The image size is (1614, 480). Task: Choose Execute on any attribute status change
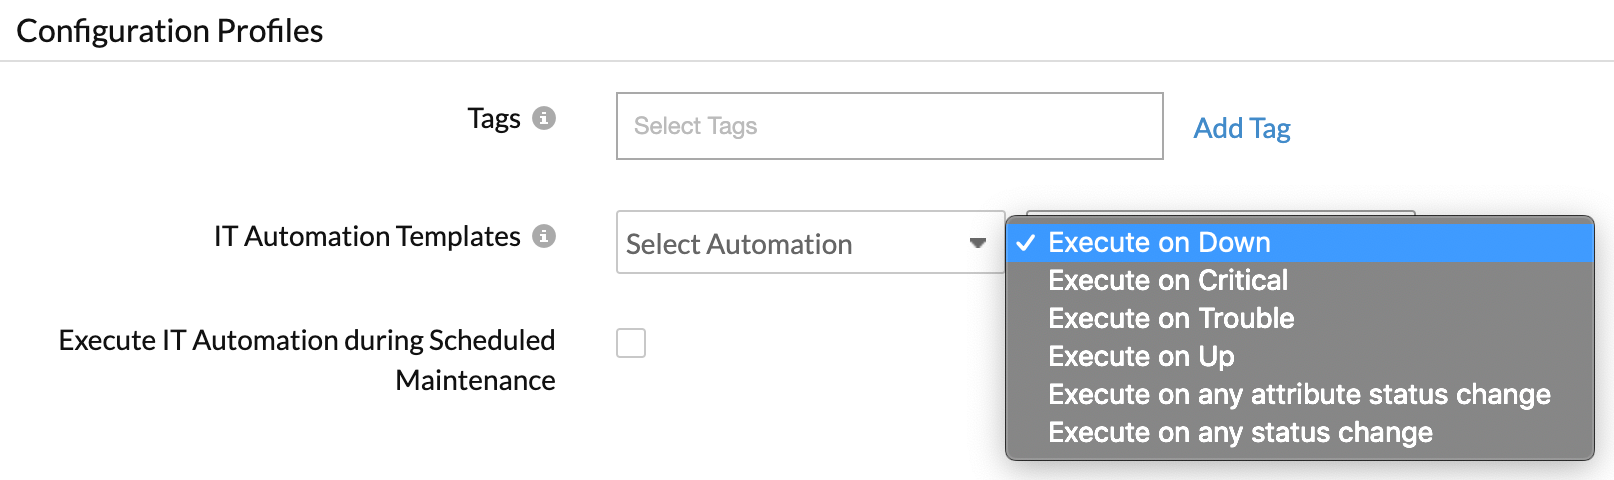coord(1299,394)
